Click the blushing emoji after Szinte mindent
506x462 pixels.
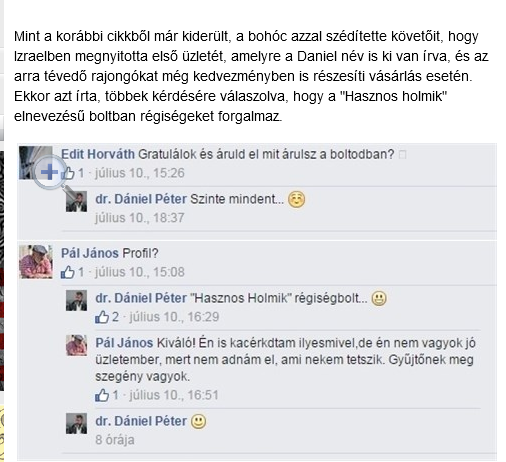[296, 200]
